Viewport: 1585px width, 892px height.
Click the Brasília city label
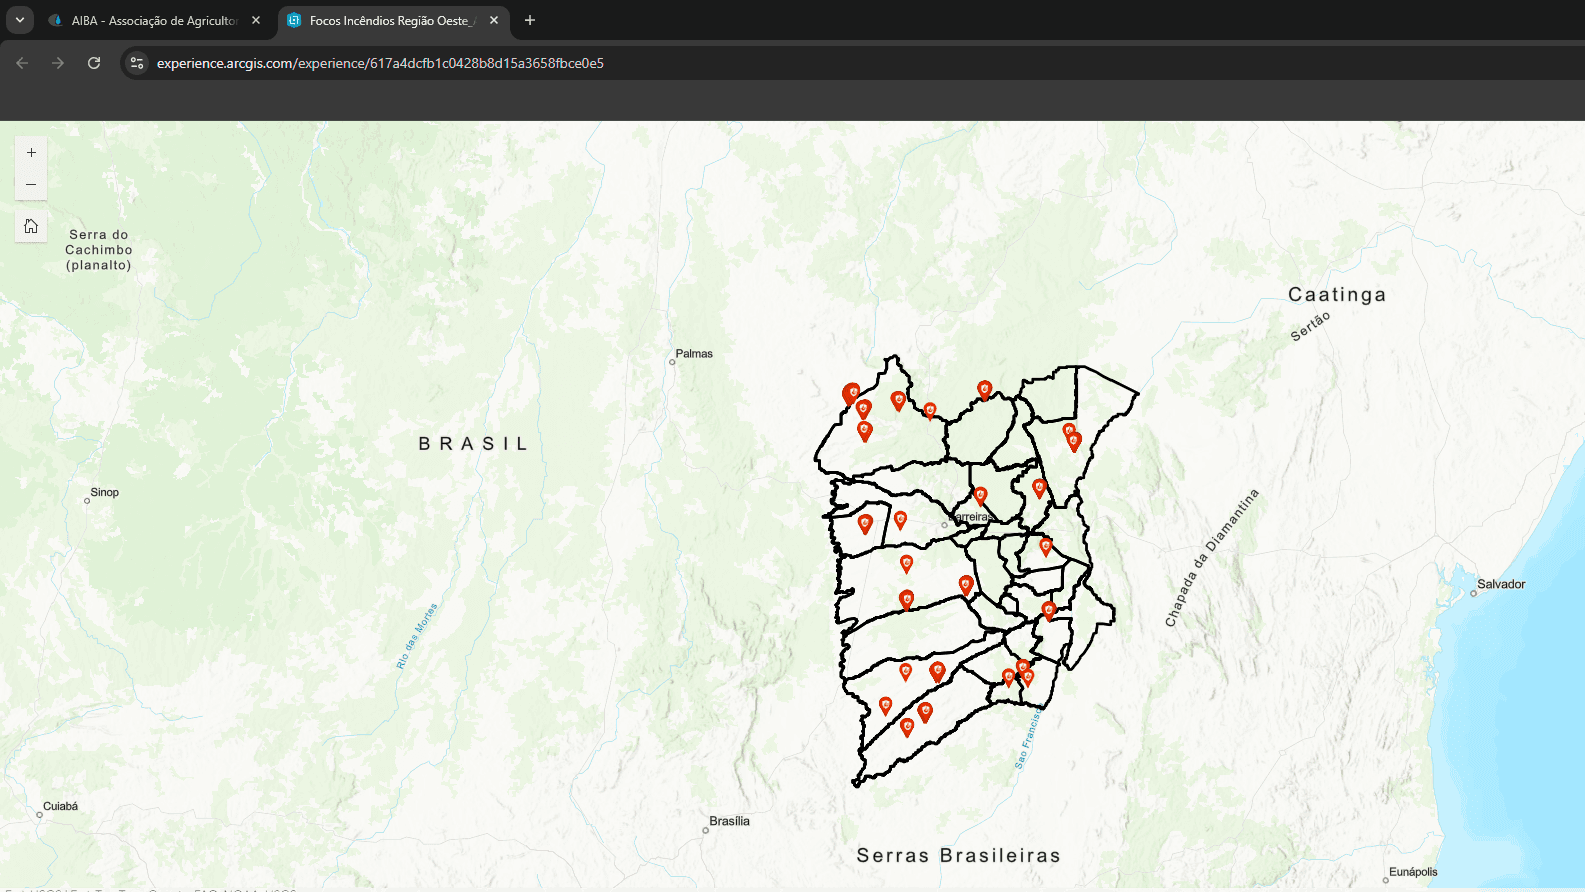pyautogui.click(x=729, y=821)
